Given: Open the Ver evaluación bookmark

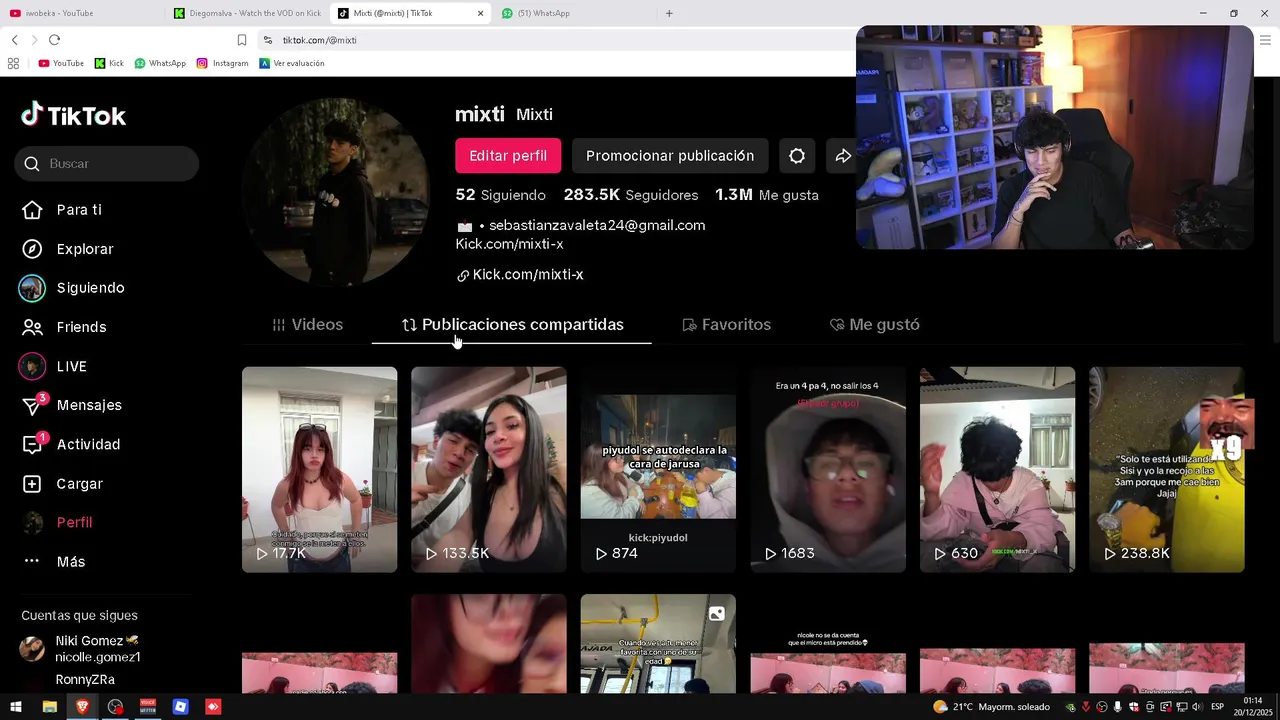Looking at the screenshot, I should click(x=292, y=63).
